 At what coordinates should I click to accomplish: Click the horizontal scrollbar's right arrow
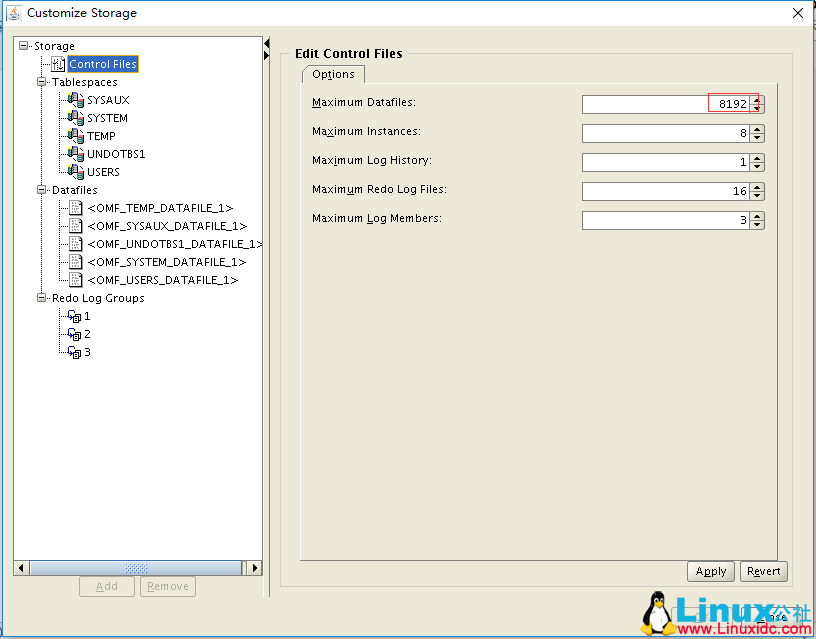click(x=255, y=566)
